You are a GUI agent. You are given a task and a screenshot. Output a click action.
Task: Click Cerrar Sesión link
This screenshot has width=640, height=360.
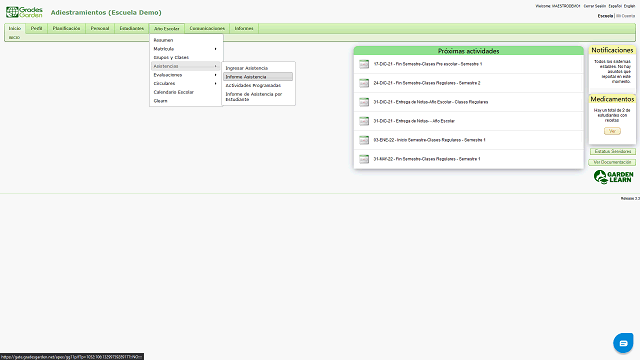(x=594, y=6)
